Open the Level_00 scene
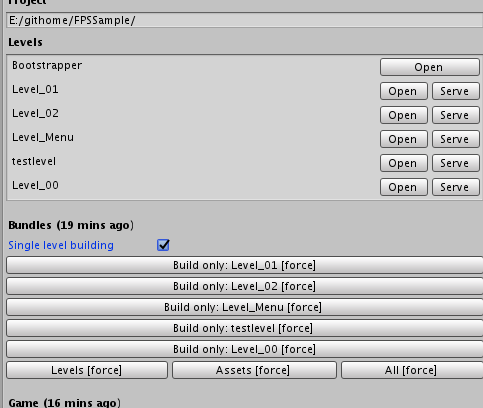The image size is (483, 408). point(404,187)
